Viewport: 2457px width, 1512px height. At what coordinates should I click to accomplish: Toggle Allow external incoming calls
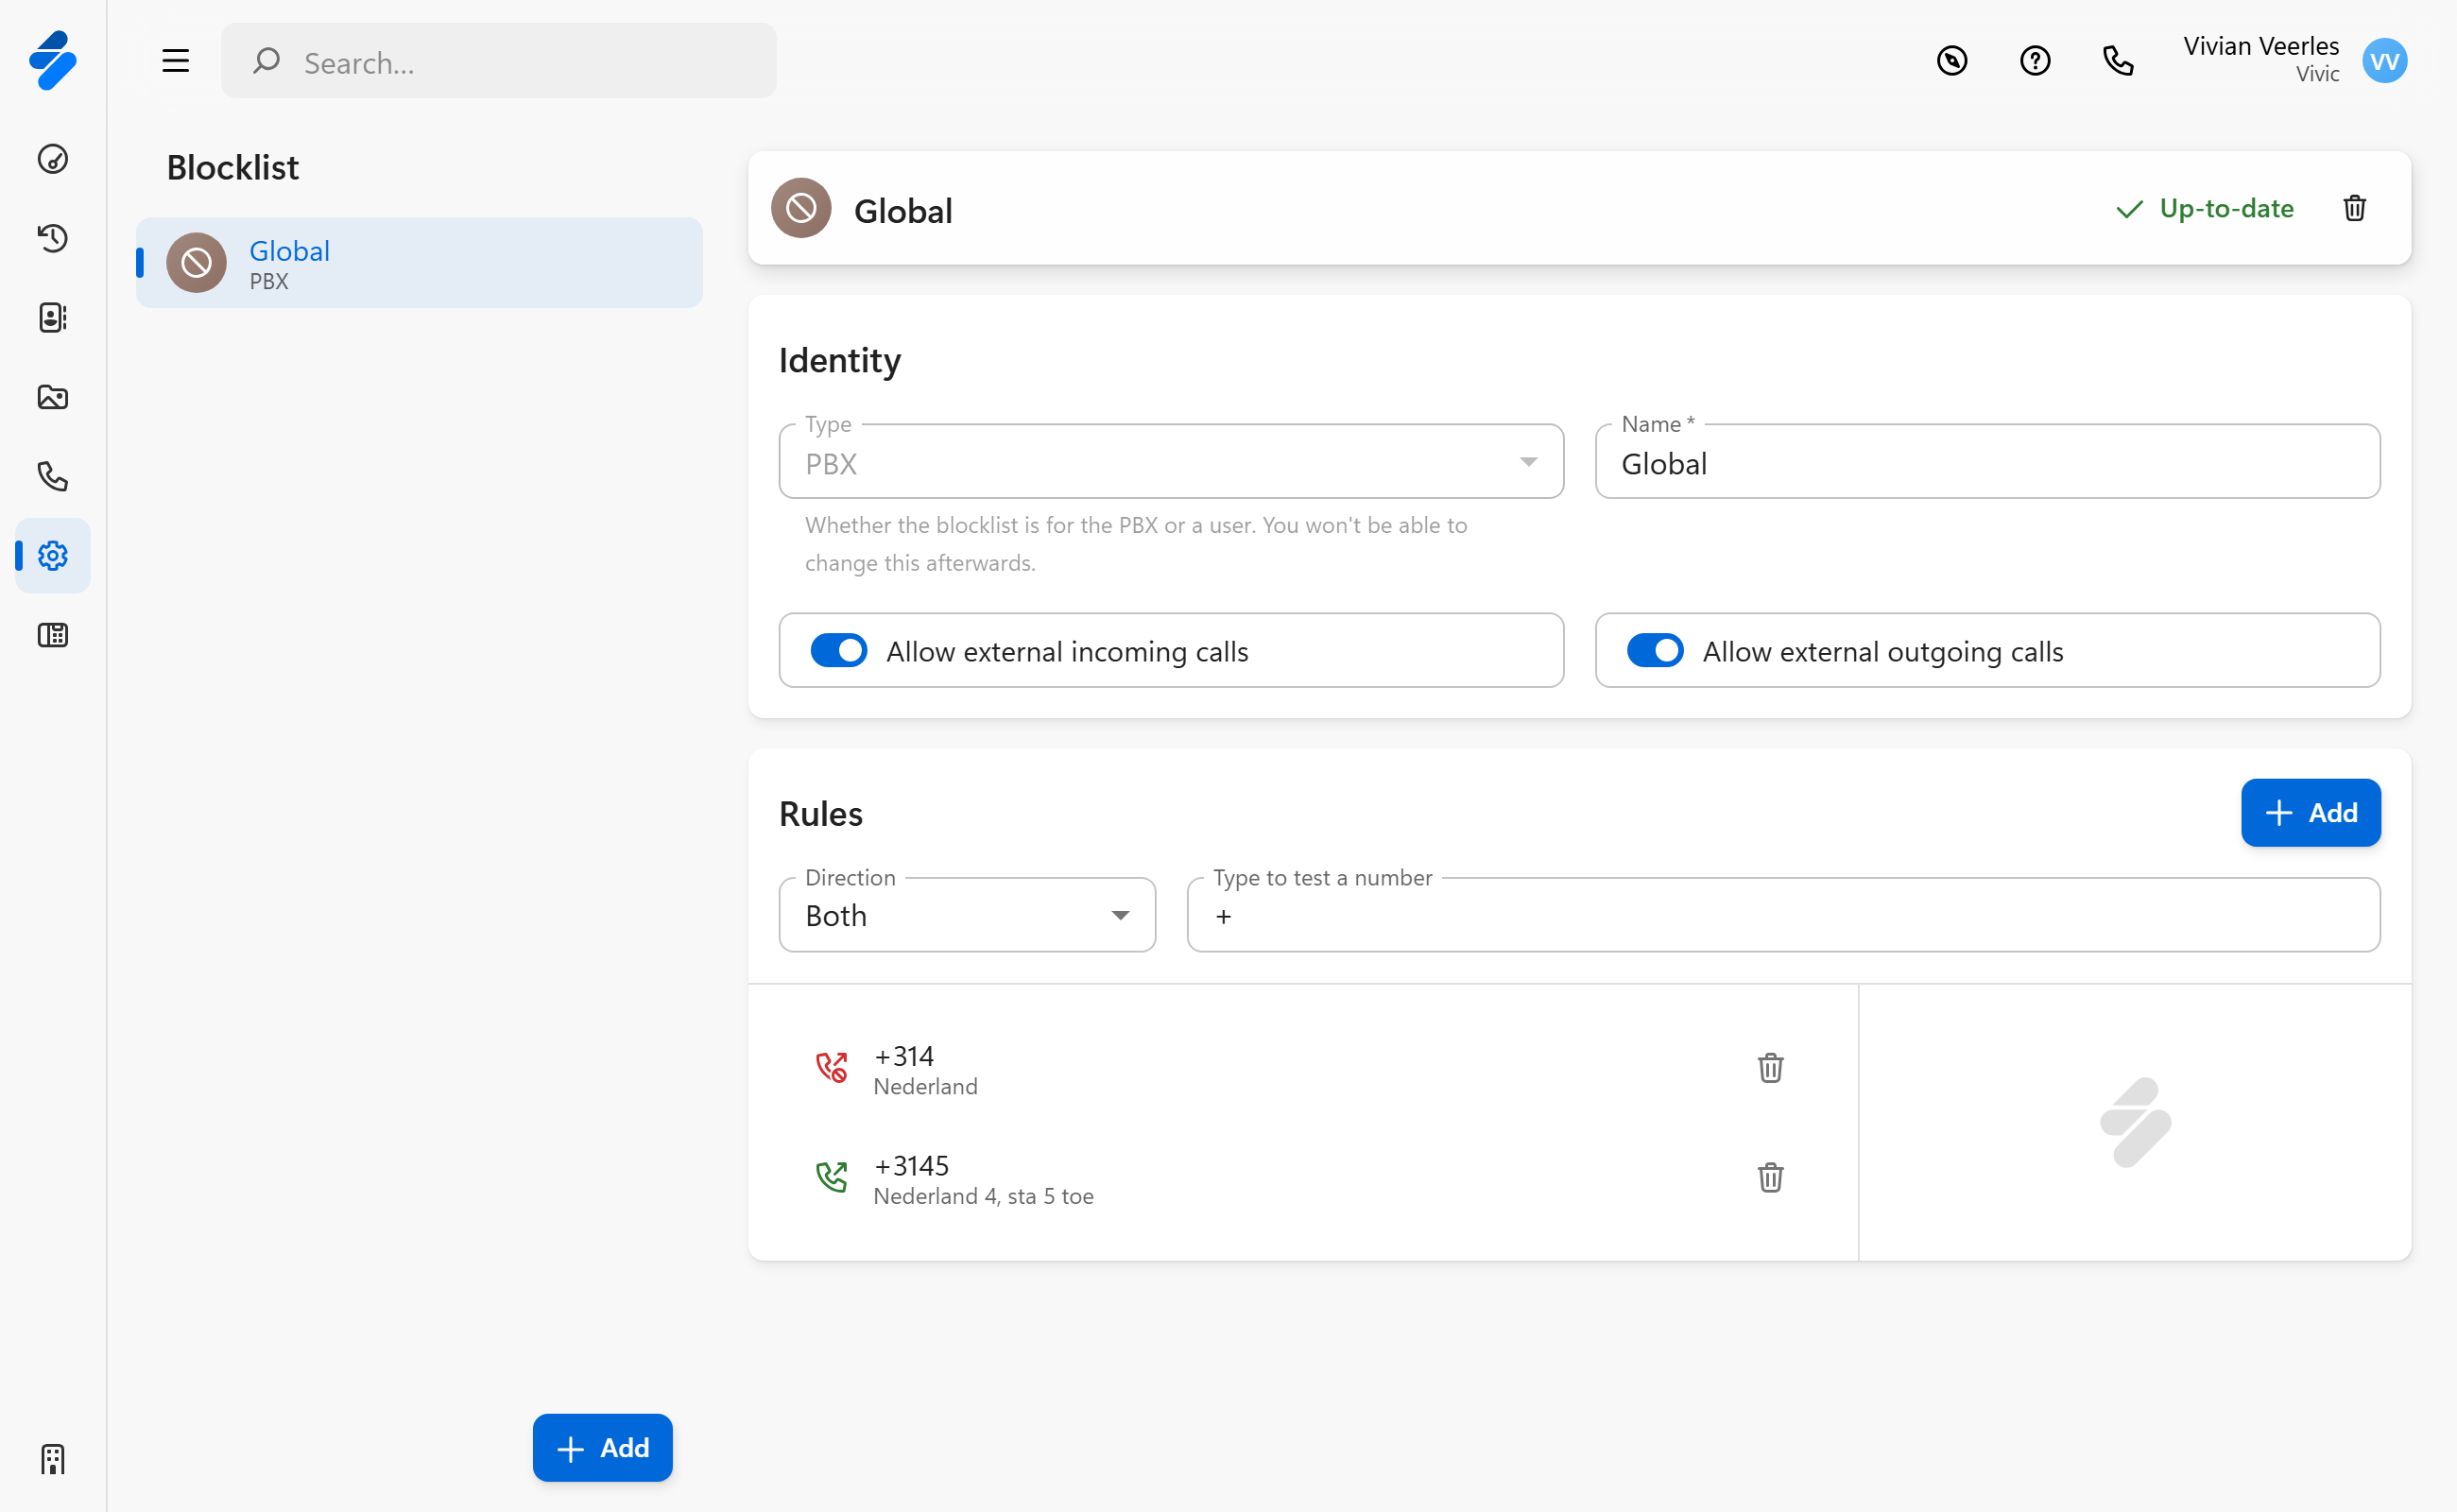[838, 651]
